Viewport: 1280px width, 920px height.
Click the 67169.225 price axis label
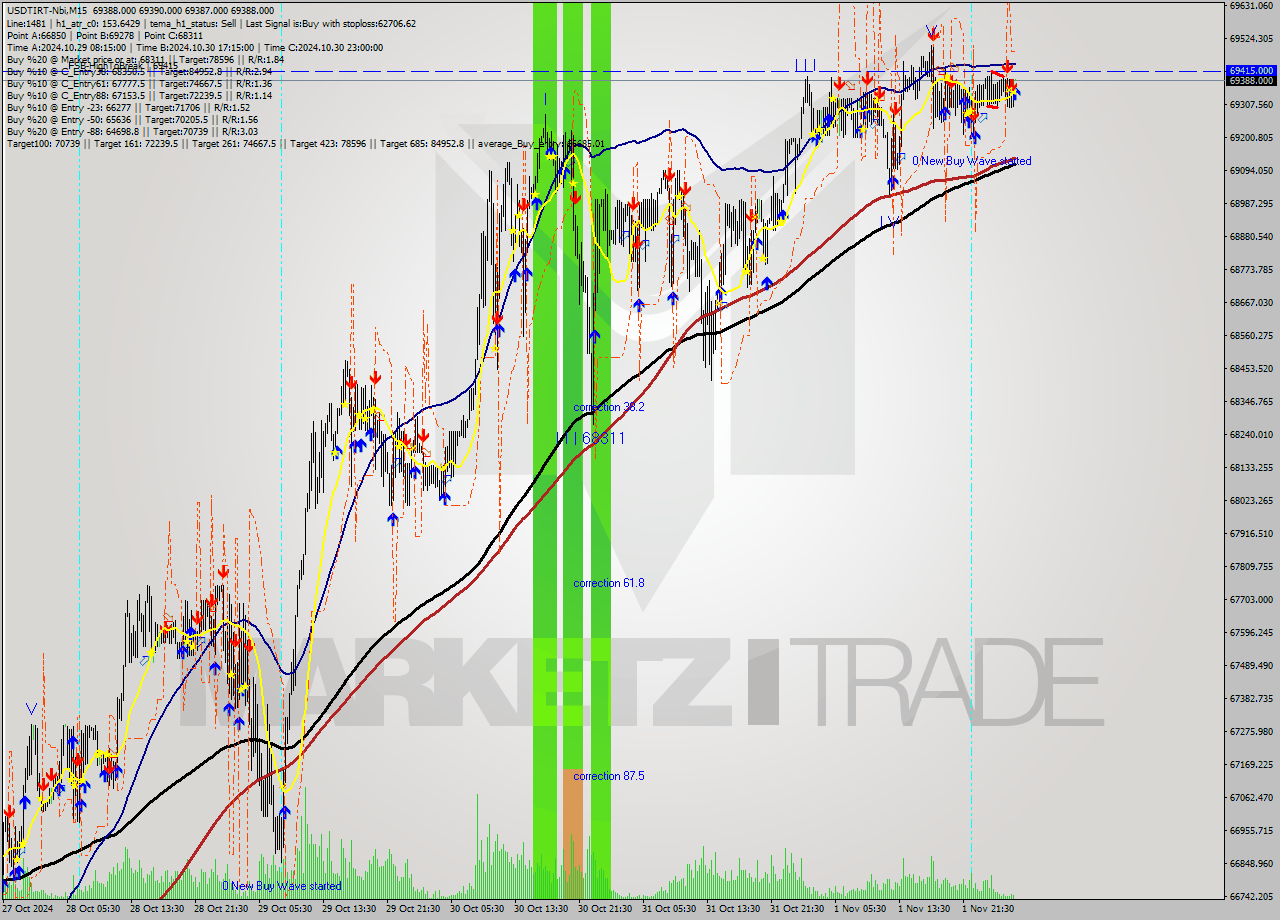tap(1251, 764)
